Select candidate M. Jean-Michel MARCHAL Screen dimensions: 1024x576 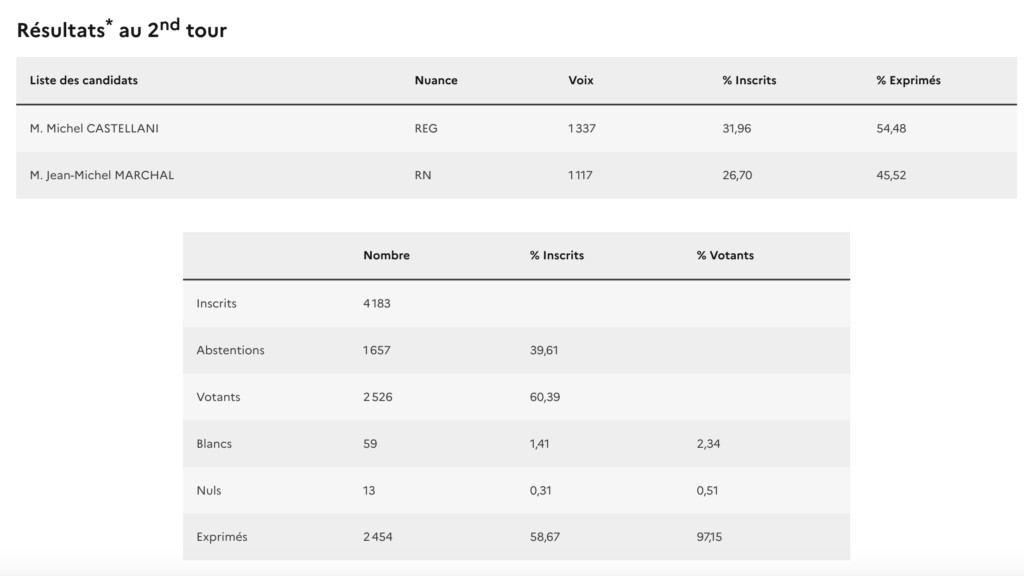click(x=102, y=175)
